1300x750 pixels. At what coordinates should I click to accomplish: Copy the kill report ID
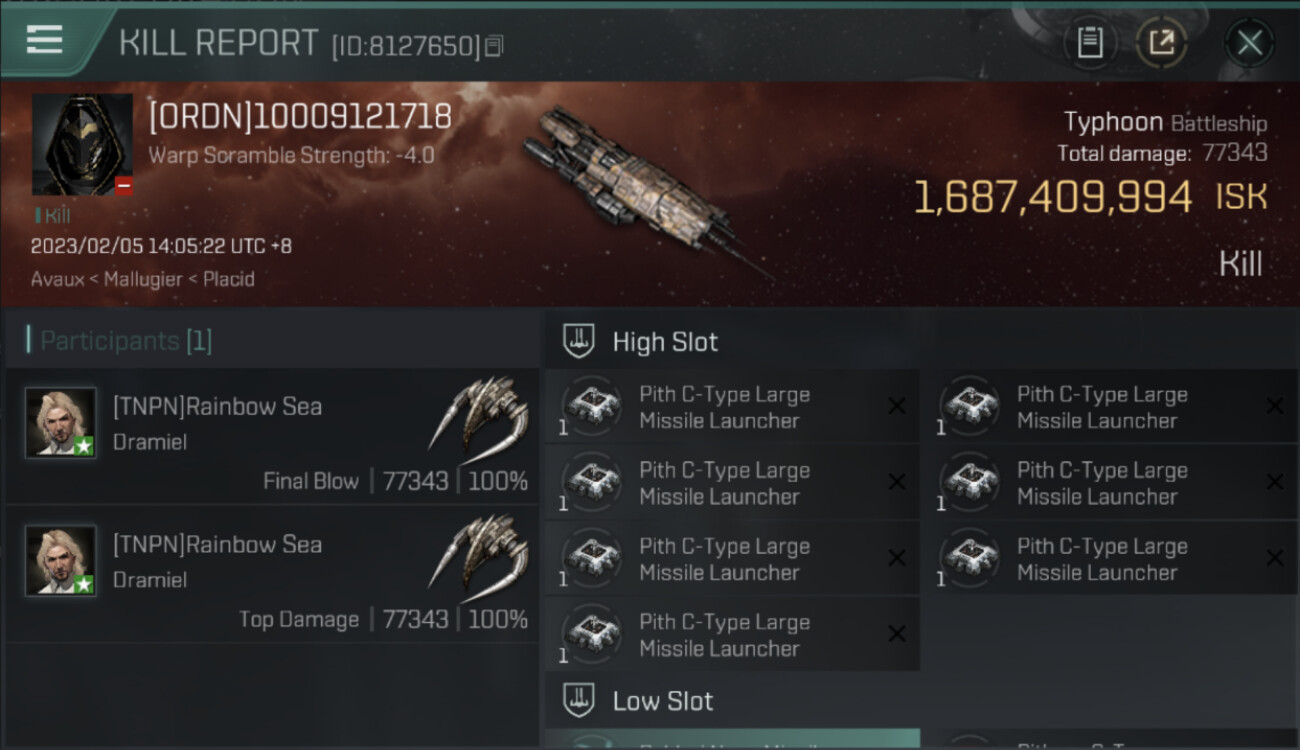[494, 46]
